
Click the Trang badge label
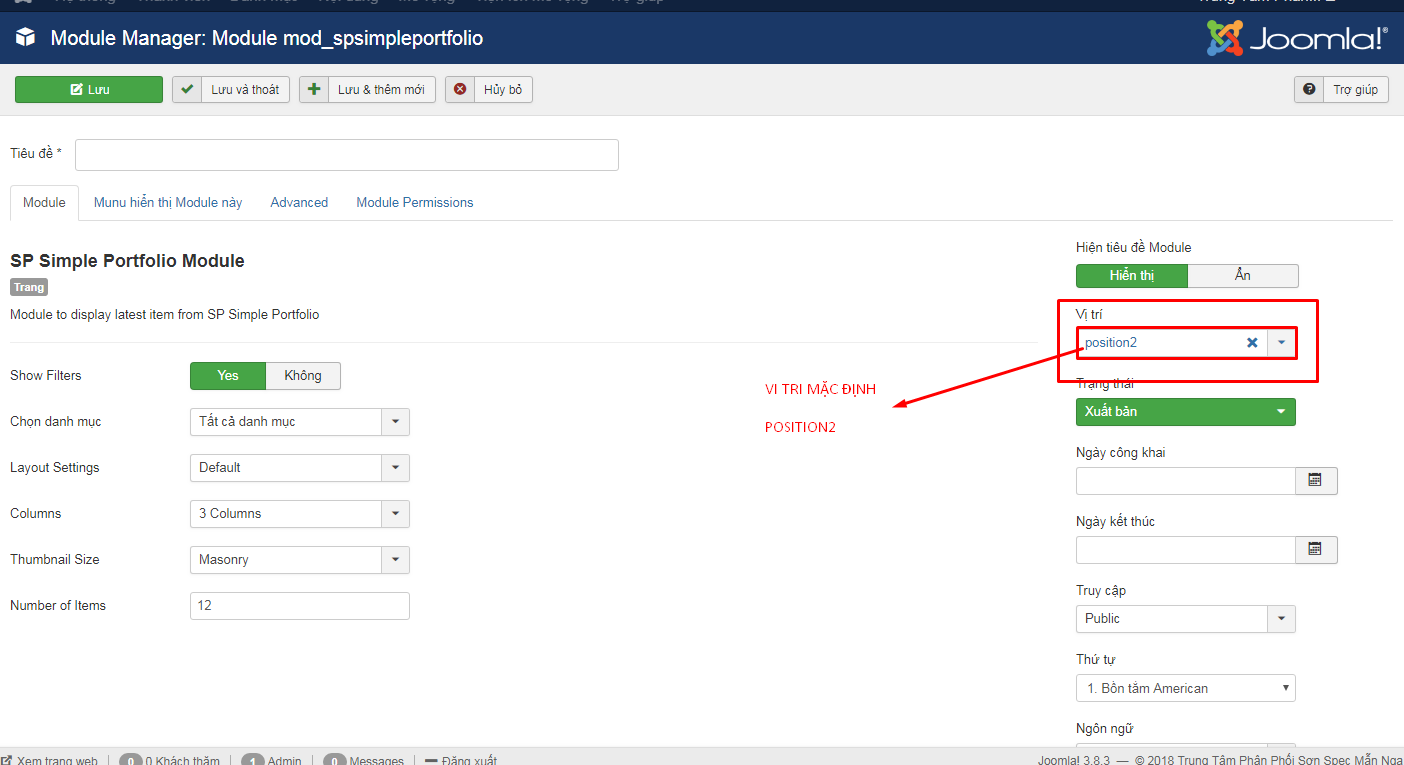pyautogui.click(x=29, y=287)
